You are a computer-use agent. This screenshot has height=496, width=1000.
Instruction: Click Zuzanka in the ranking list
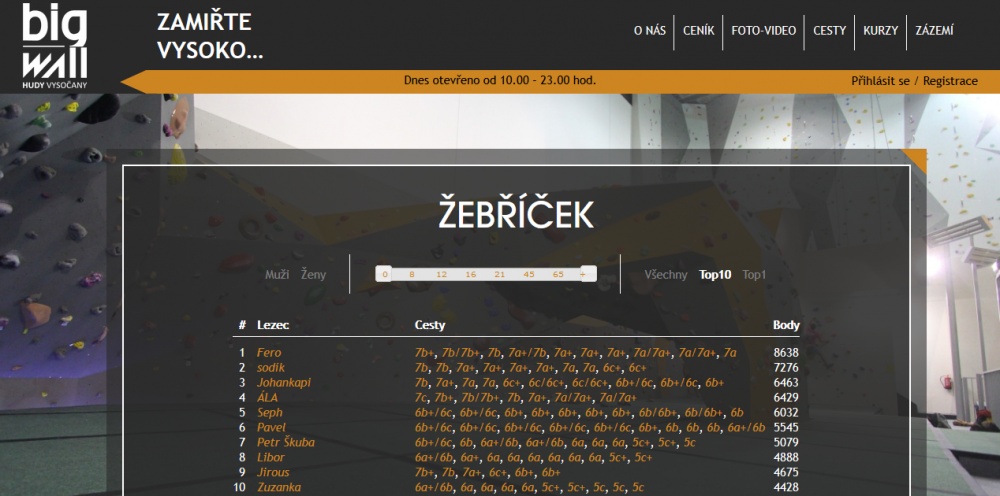(280, 488)
